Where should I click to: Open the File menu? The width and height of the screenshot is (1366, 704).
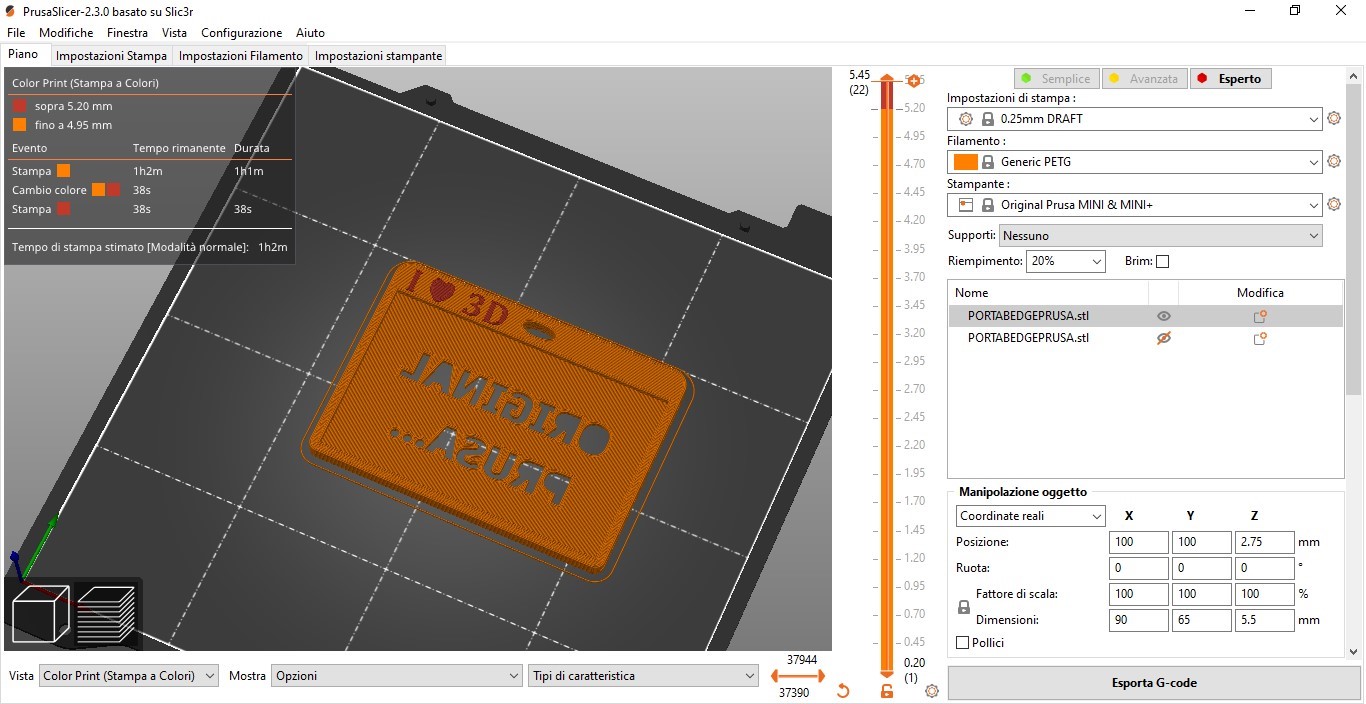click(16, 33)
